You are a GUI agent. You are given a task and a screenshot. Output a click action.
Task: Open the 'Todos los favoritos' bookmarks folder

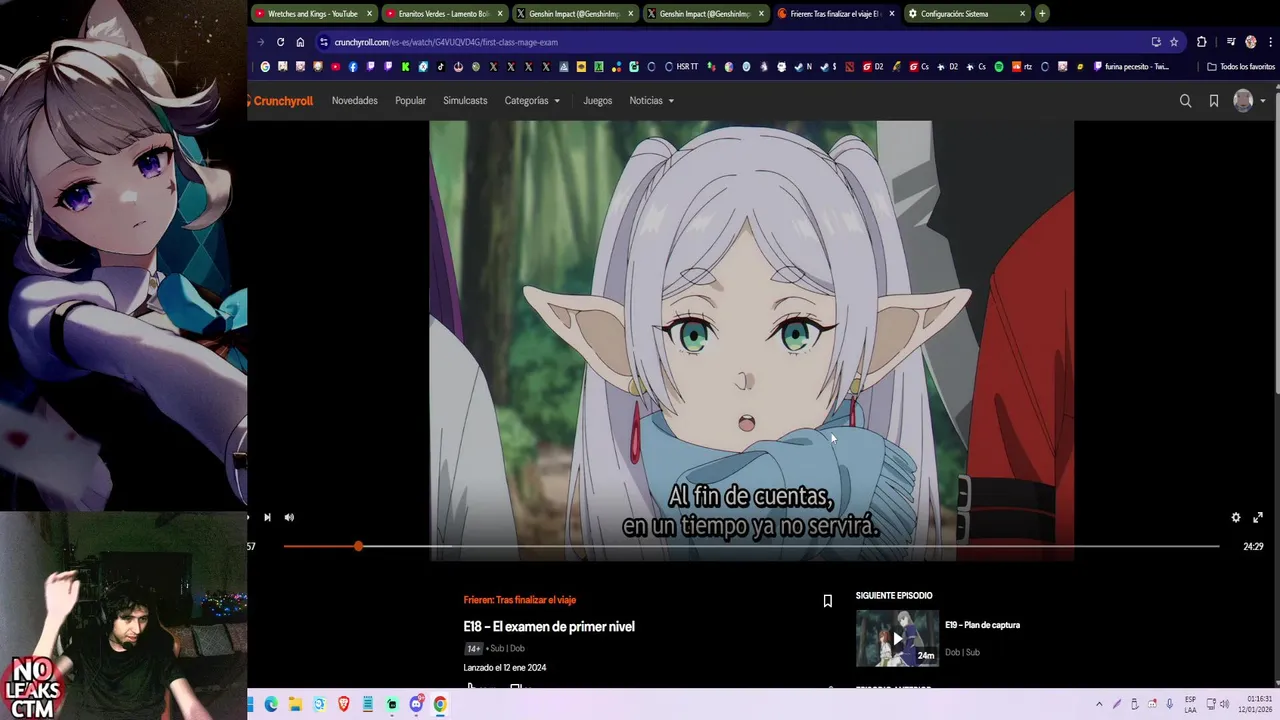(1241, 67)
